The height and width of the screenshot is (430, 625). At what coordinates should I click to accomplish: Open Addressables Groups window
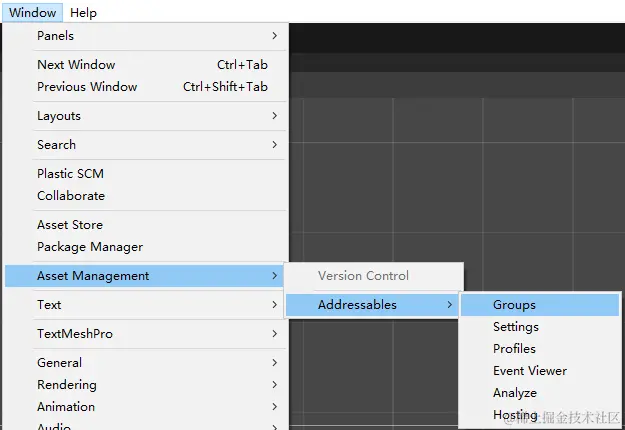coord(514,305)
